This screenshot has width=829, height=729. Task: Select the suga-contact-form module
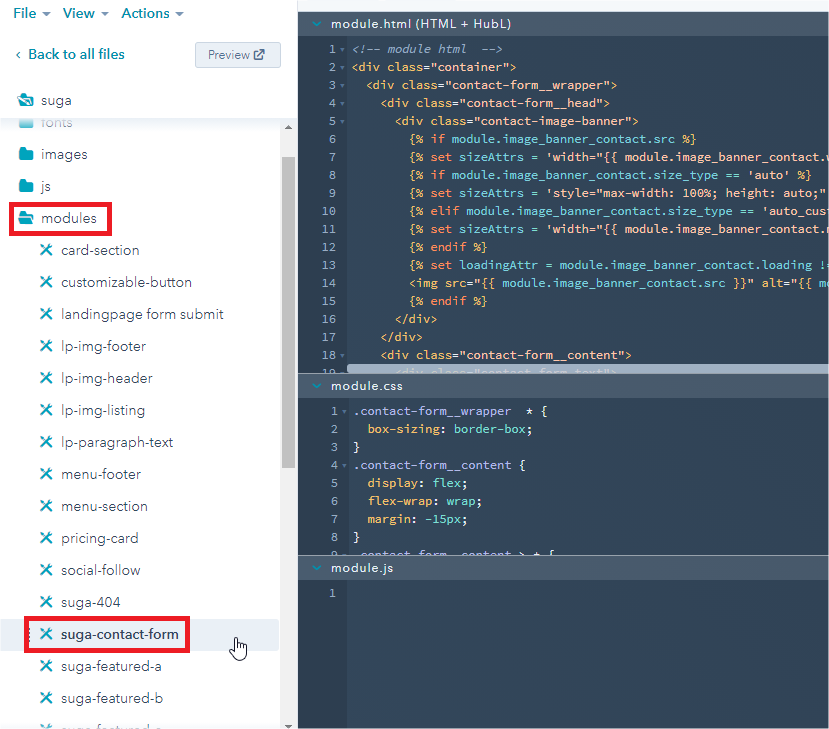pyautogui.click(x=119, y=634)
